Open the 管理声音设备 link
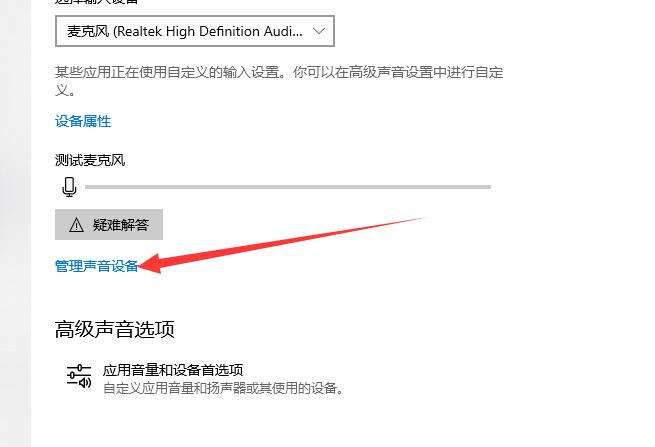Image resolution: width=655 pixels, height=447 pixels. (96, 266)
